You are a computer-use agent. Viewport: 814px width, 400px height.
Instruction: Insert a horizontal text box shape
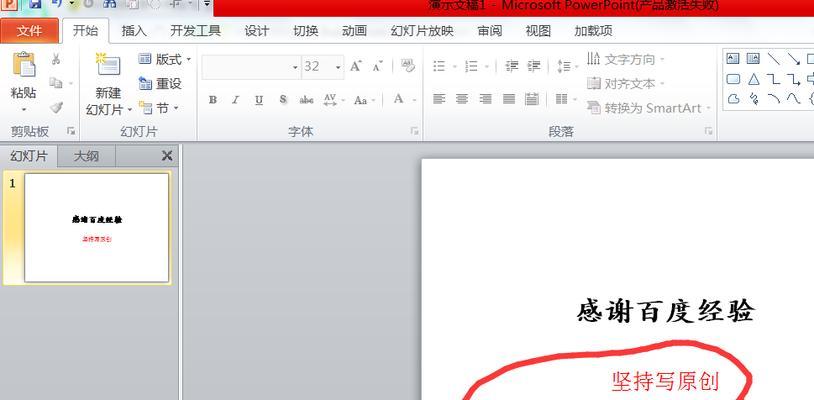[732, 59]
